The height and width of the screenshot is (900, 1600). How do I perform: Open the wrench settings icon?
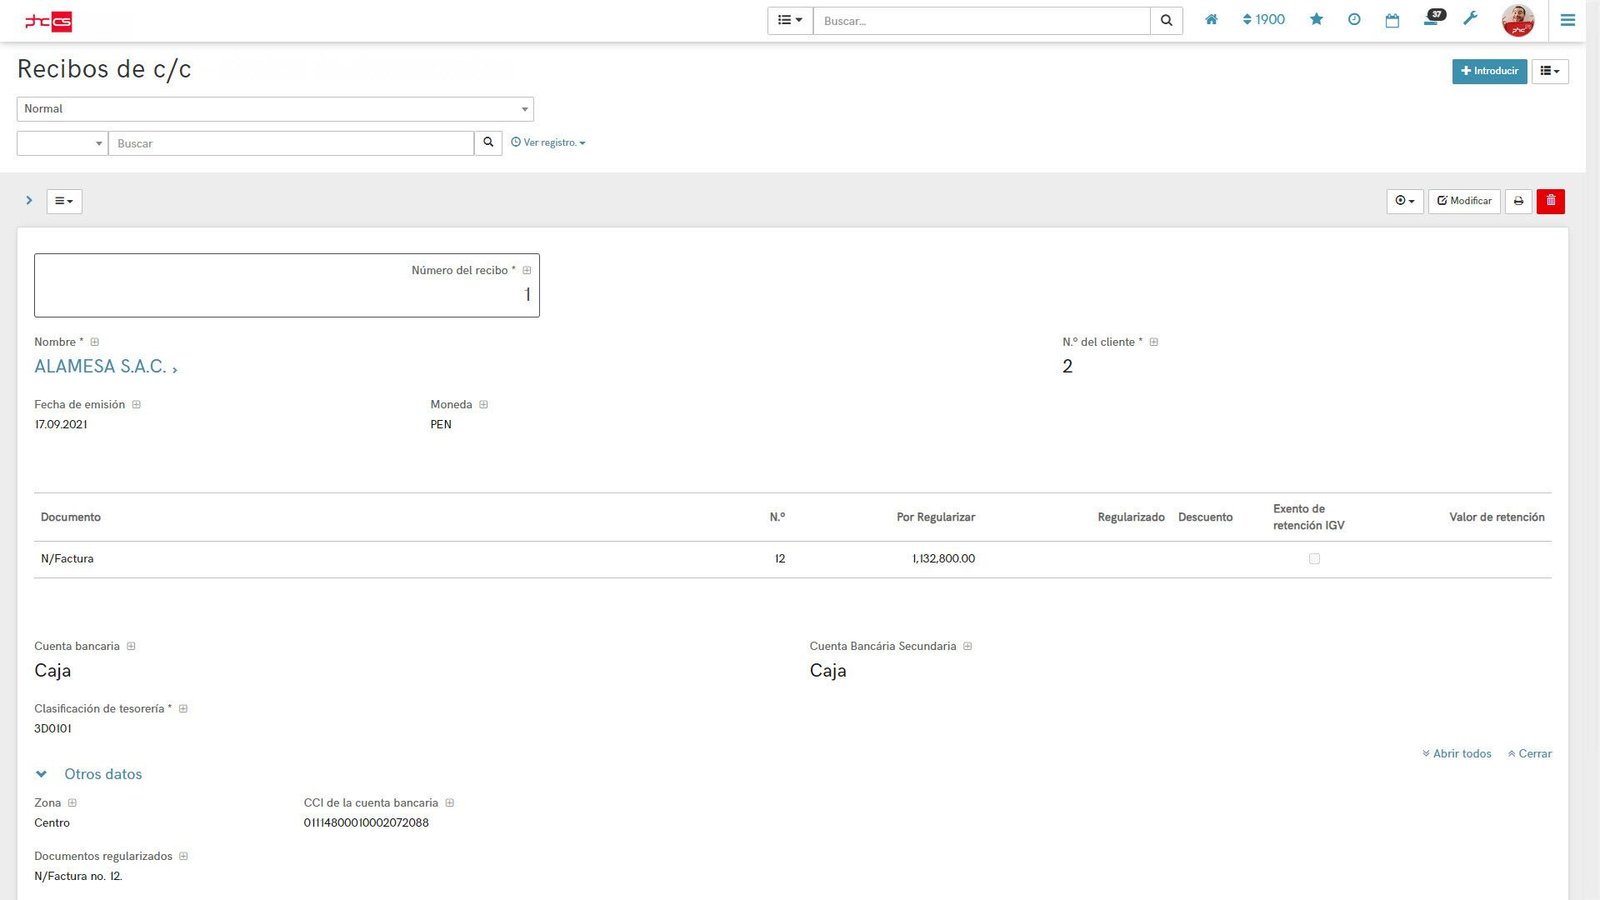[x=1470, y=19]
